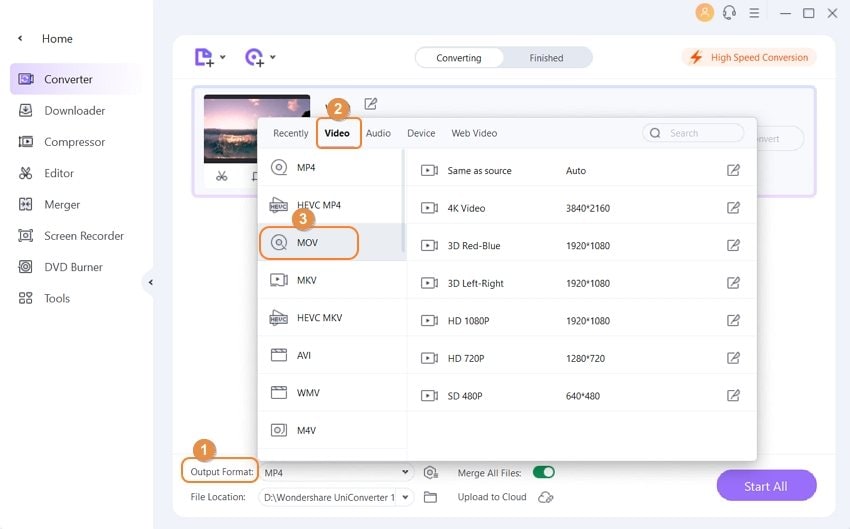The height and width of the screenshot is (529, 850).
Task: Click the Upload to Cloud icon
Action: [545, 497]
